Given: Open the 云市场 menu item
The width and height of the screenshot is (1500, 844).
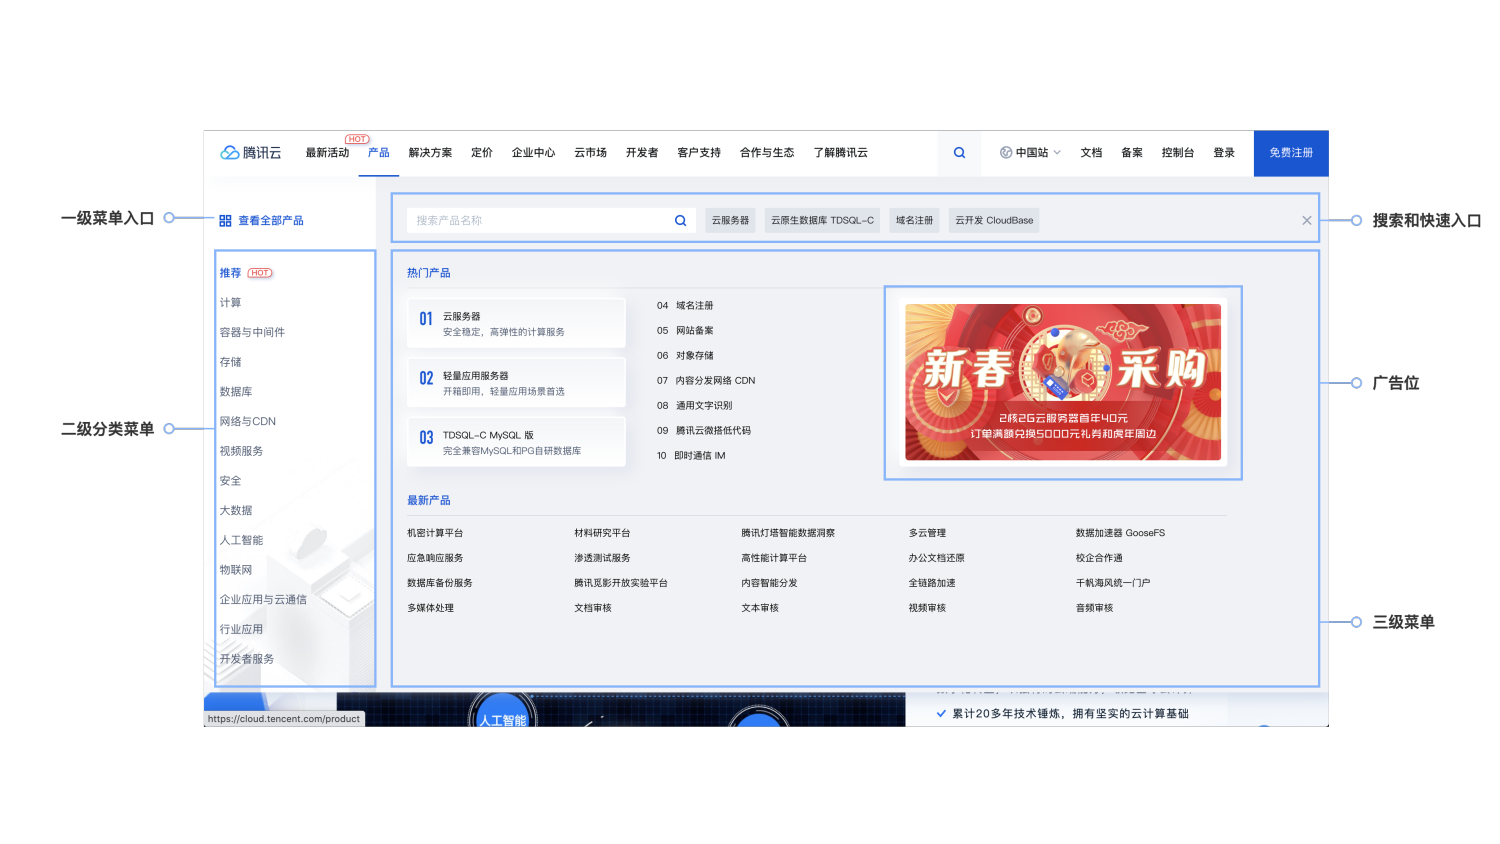Looking at the screenshot, I should (590, 153).
